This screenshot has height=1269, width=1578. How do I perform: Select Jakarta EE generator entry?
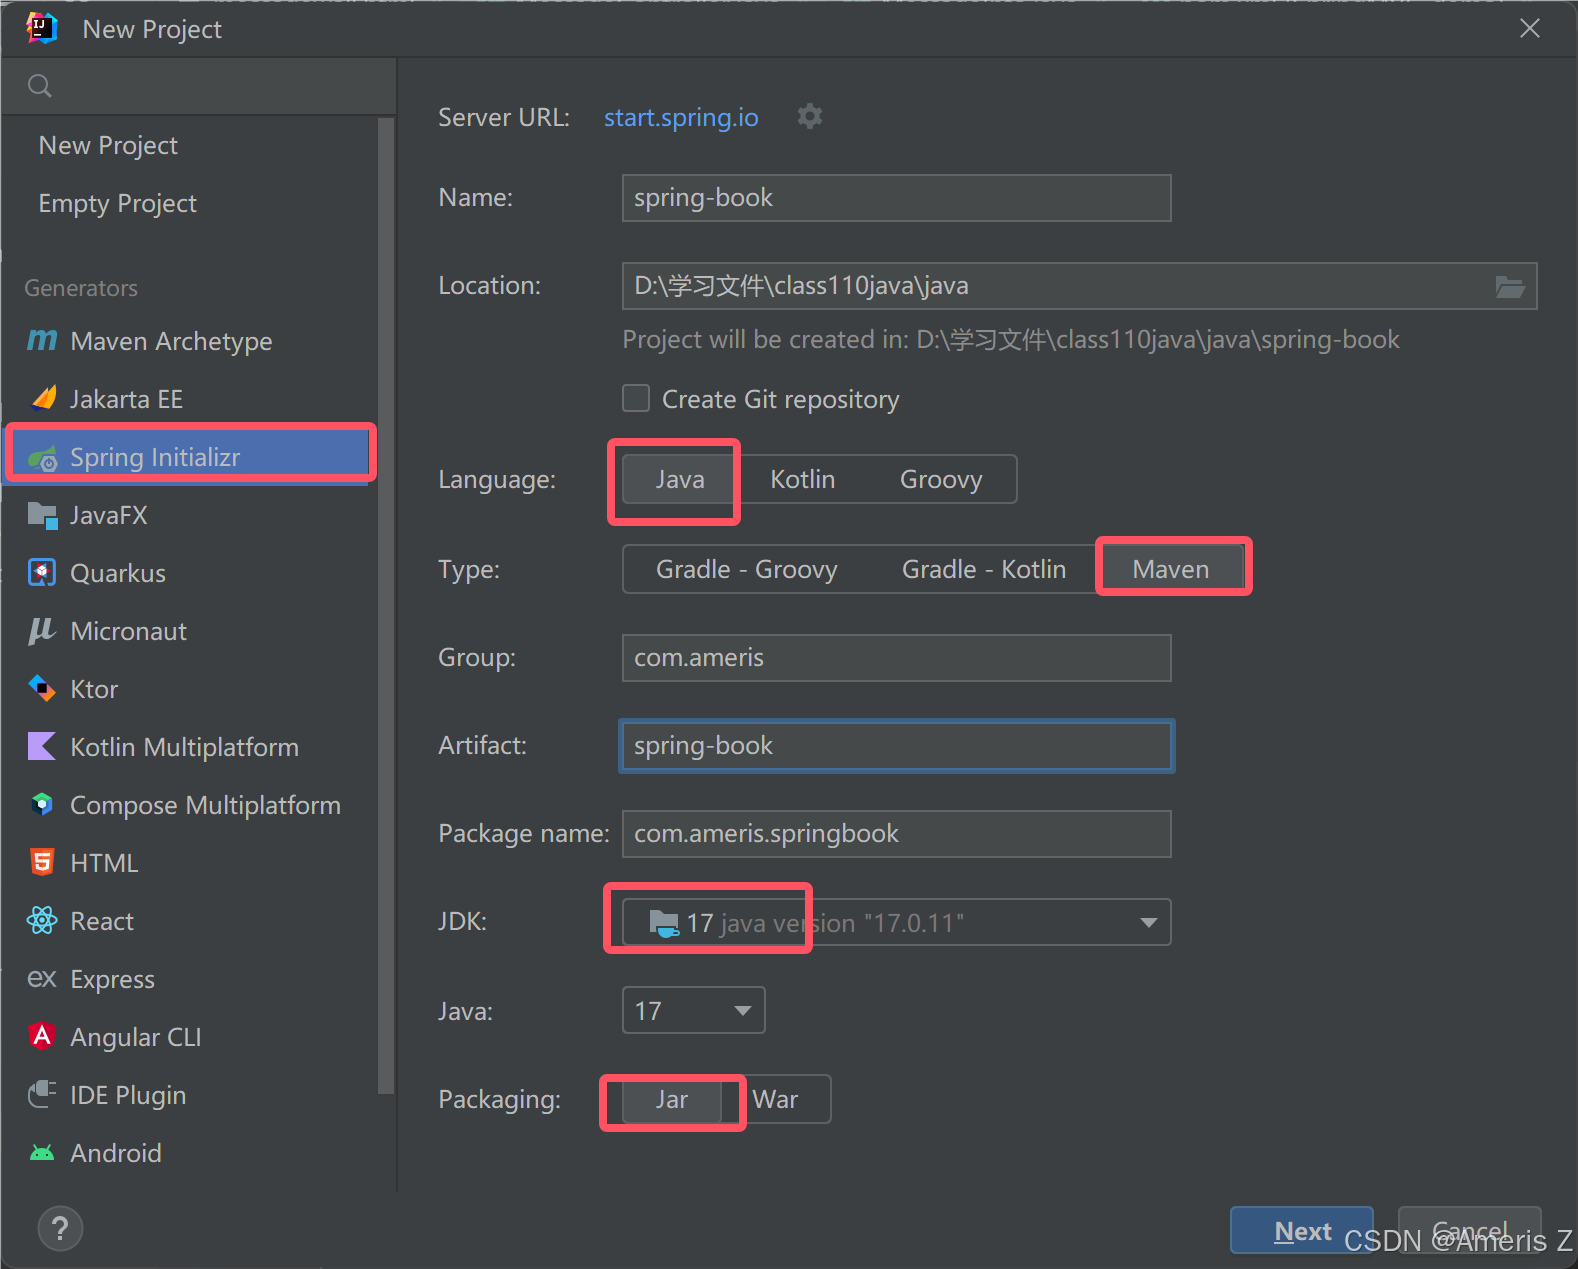tap(190, 400)
